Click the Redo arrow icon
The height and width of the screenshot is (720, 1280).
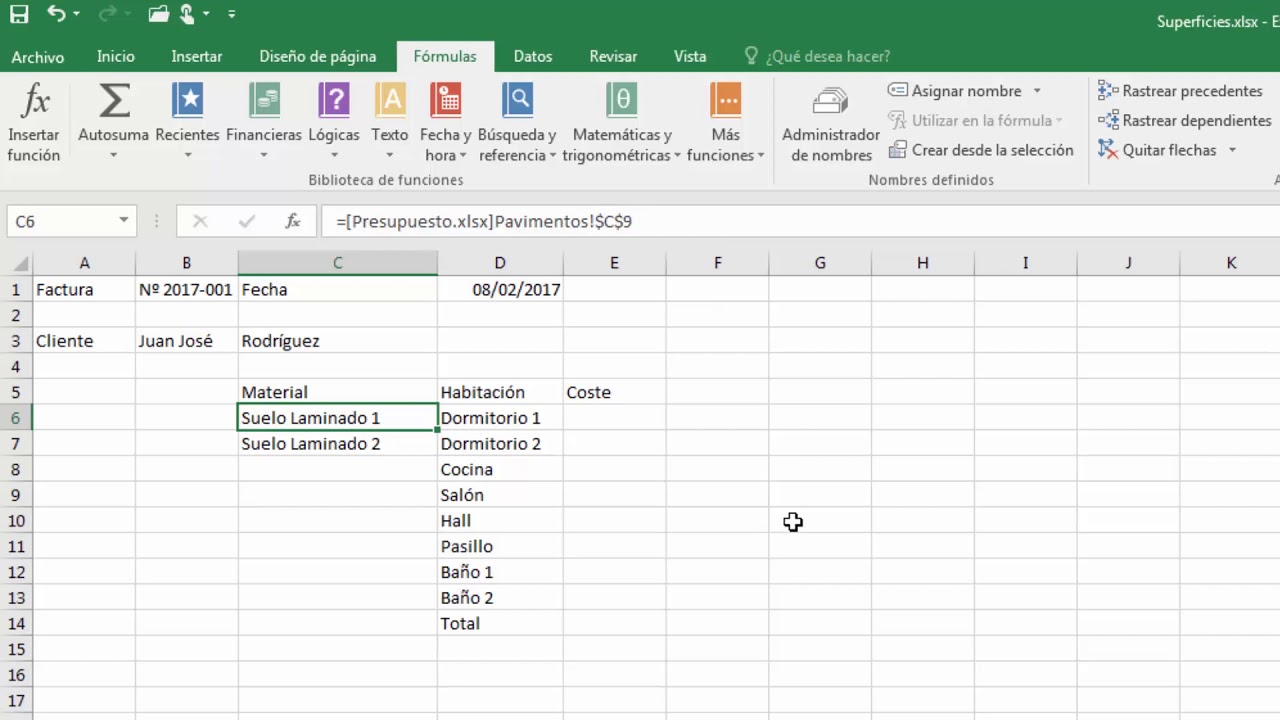click(109, 14)
